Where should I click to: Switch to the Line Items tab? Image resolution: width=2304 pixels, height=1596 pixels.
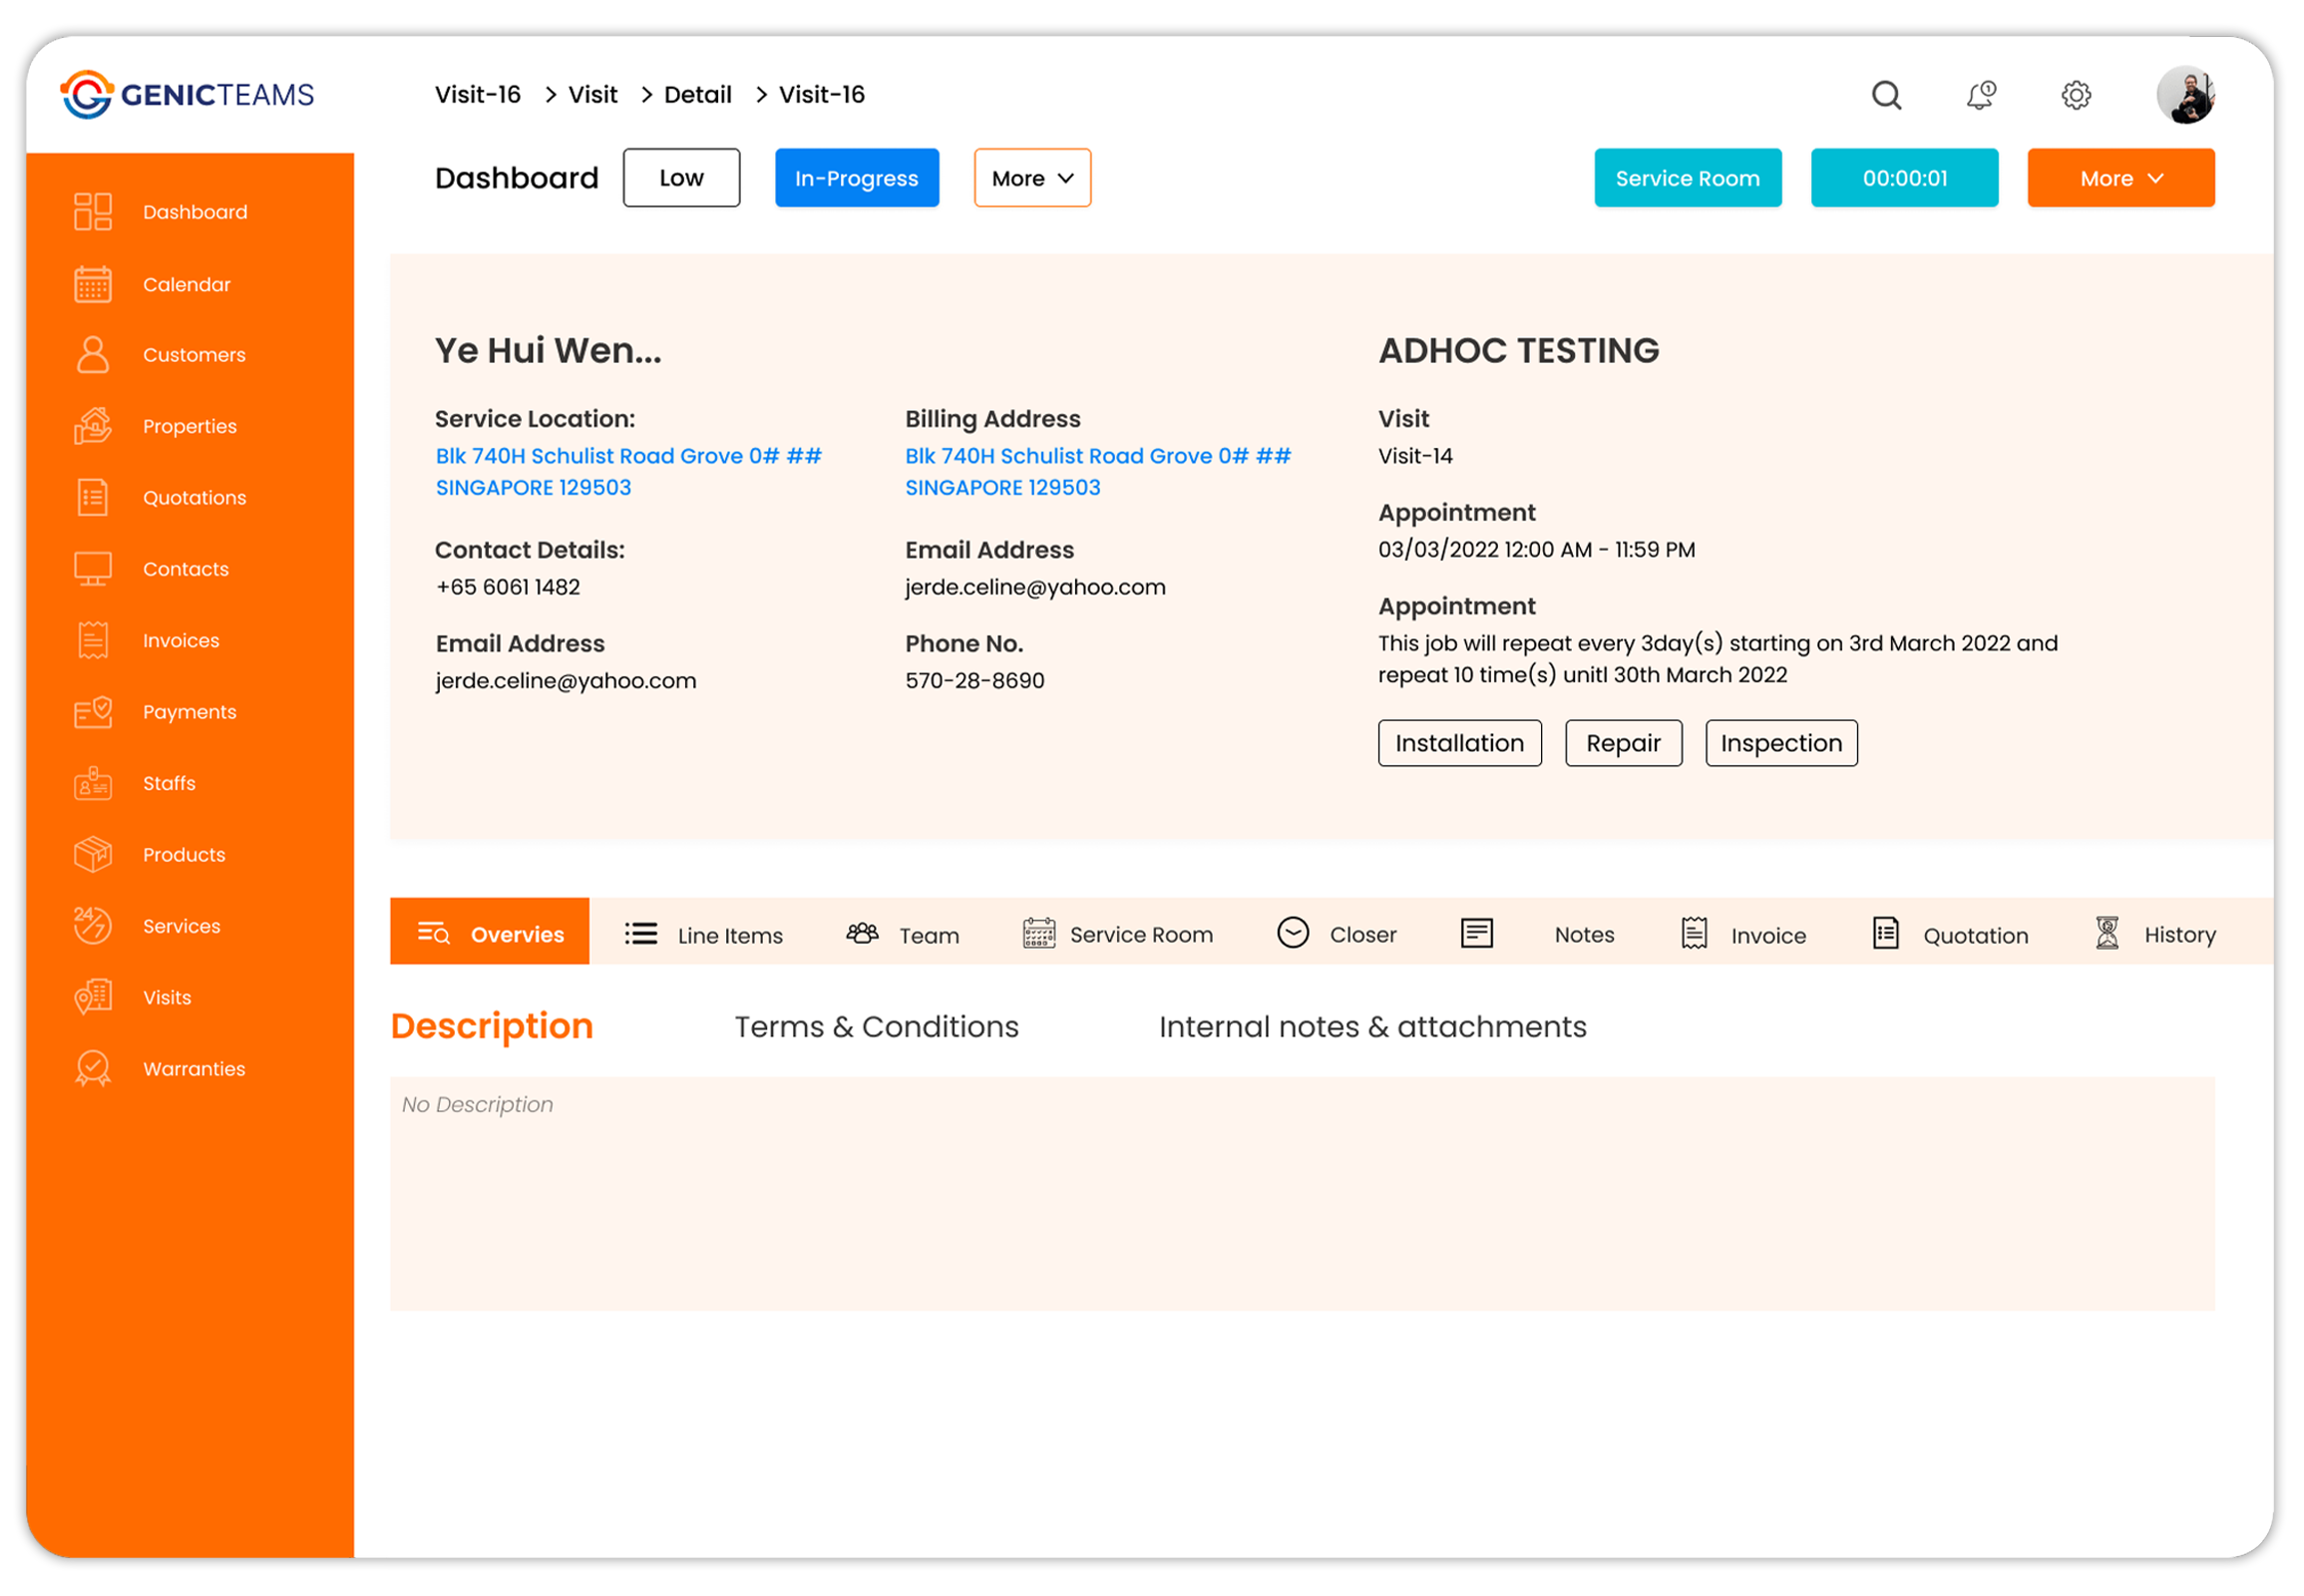pyautogui.click(x=704, y=935)
